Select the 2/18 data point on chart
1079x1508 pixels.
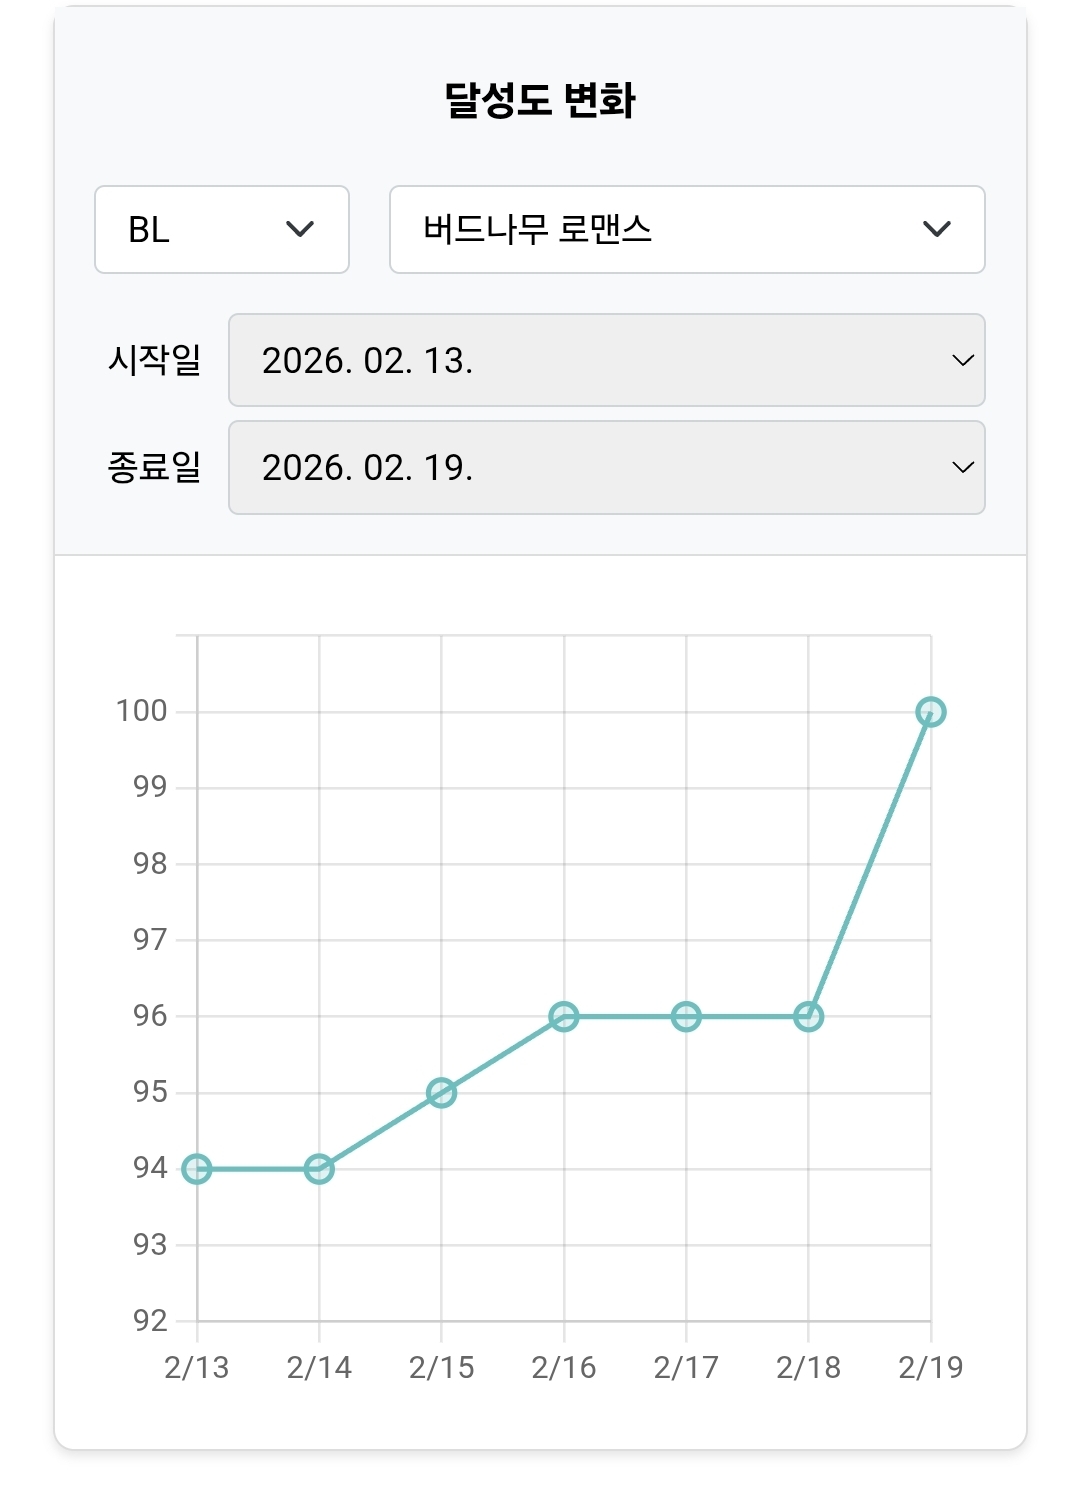(808, 1016)
